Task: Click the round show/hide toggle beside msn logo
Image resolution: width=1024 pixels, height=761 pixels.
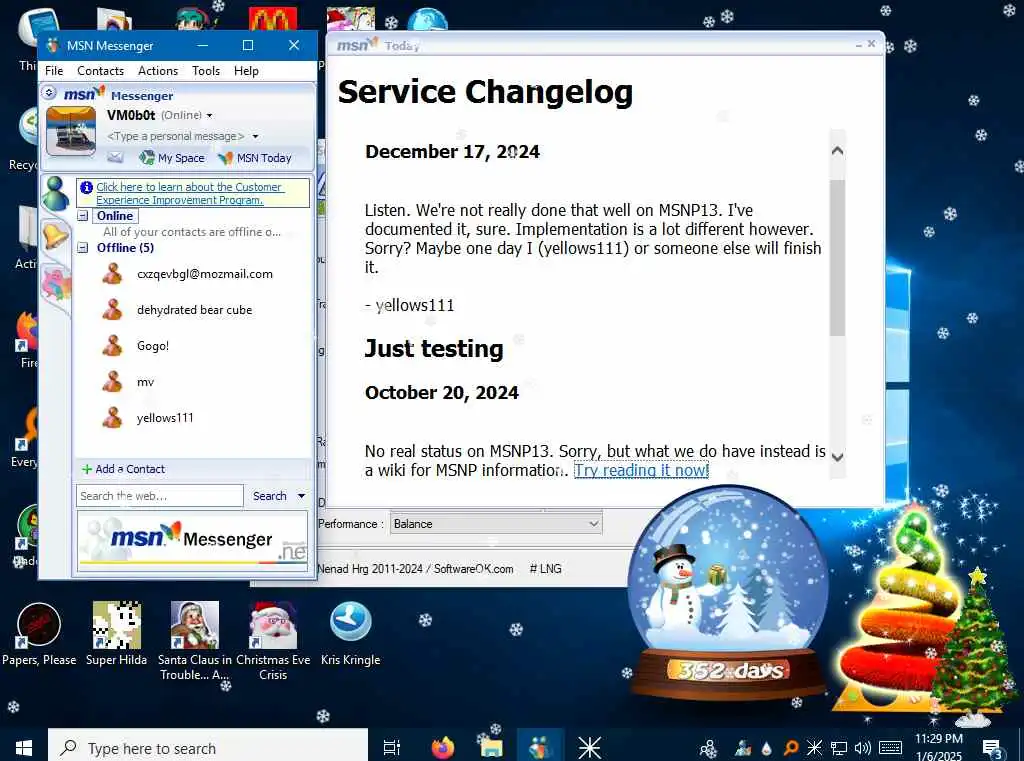Action: pyautogui.click(x=49, y=93)
